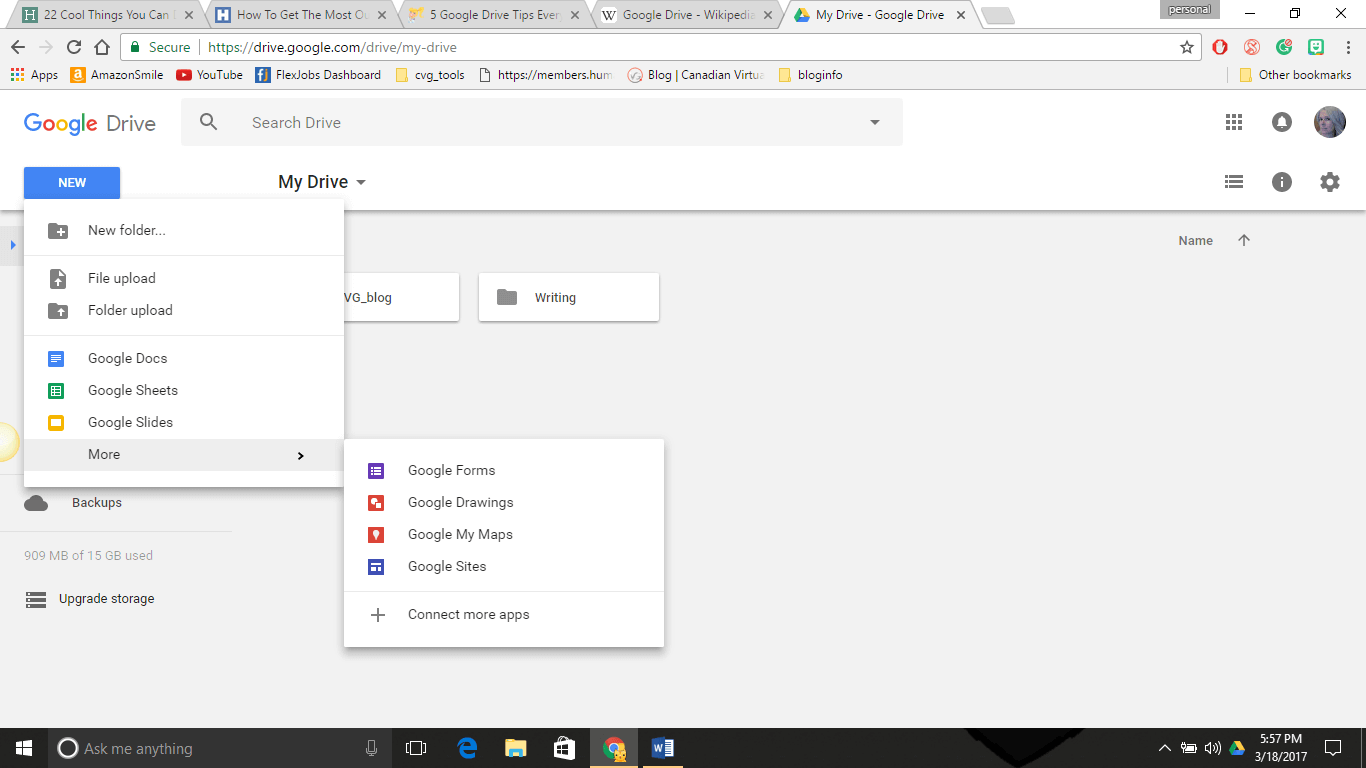Image resolution: width=1366 pixels, height=768 pixels.
Task: Open the FlexJobs Dashboard bookmark
Action: coord(318,75)
